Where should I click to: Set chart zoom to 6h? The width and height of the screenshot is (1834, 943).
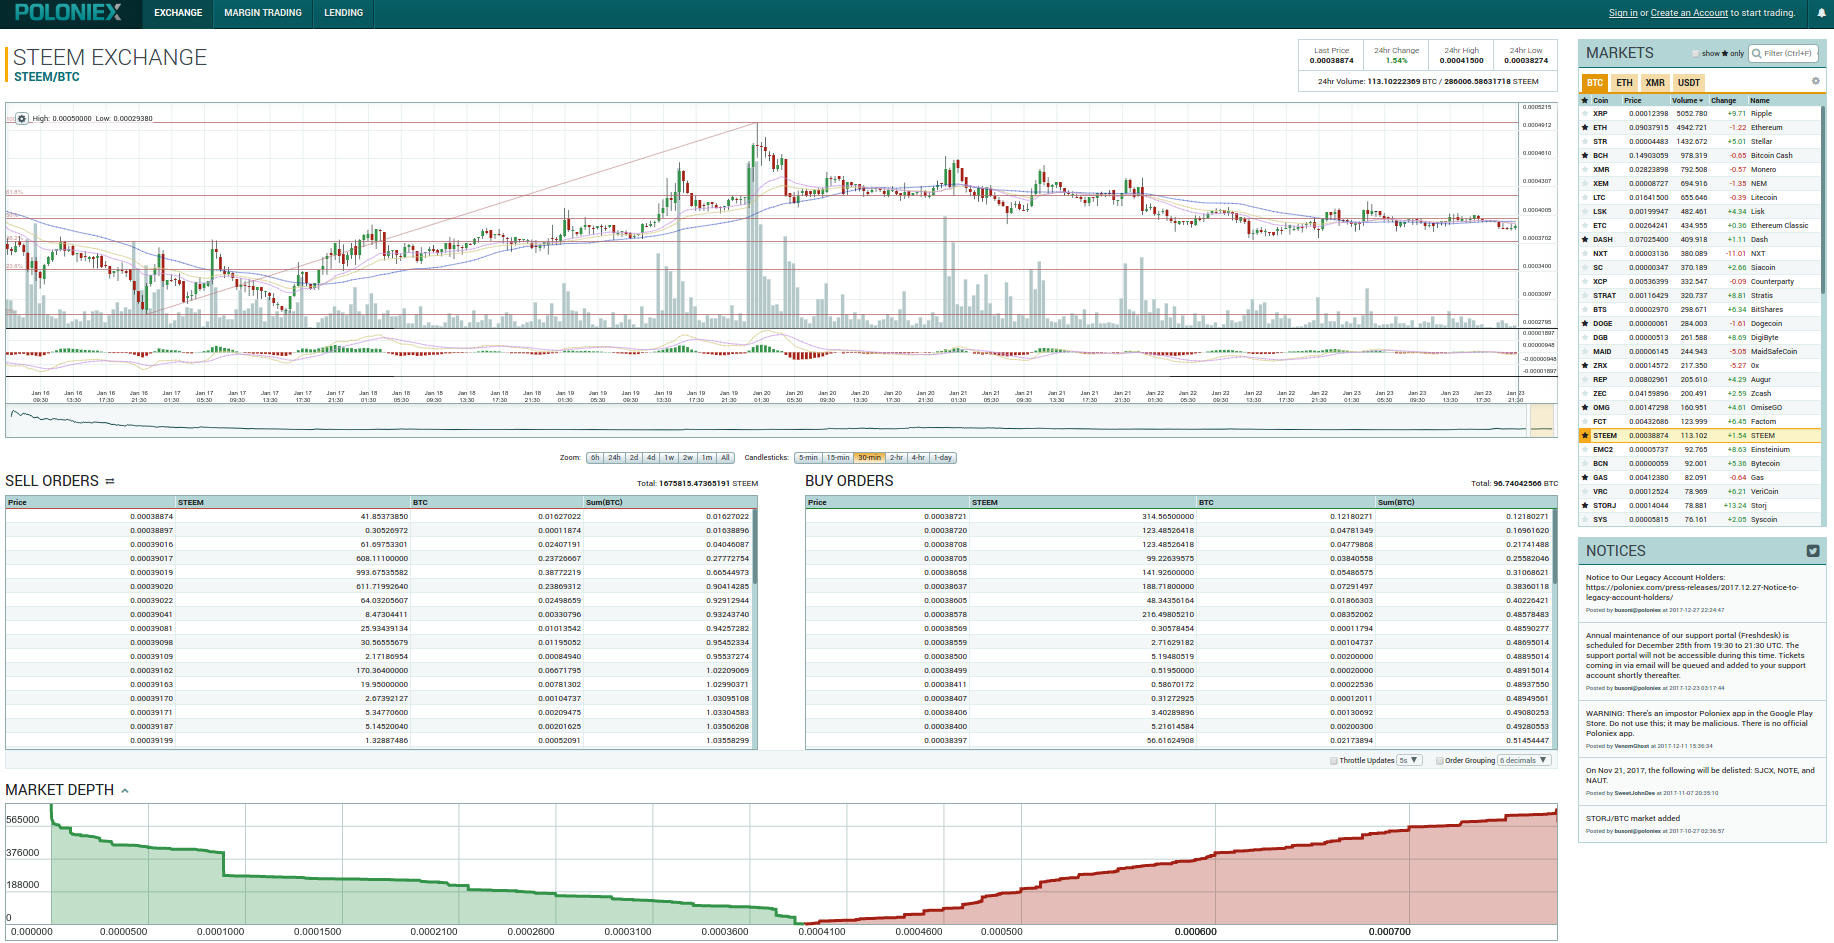[595, 458]
